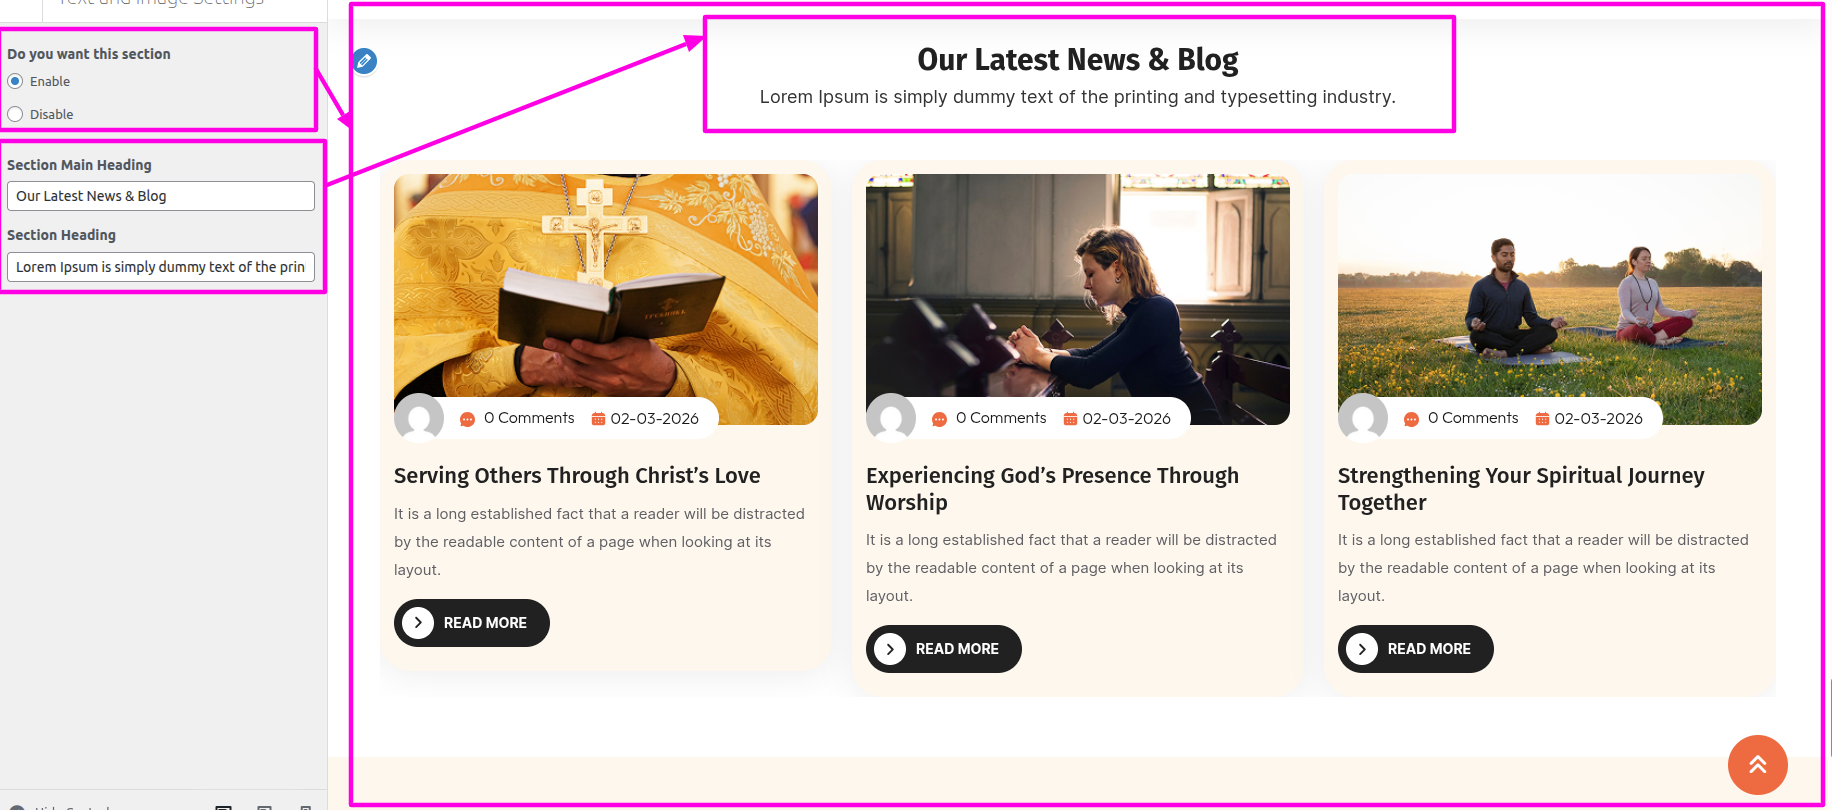Screen dimensions: 1832x810
Task: Click the Section Main Heading input field
Action: coord(161,196)
